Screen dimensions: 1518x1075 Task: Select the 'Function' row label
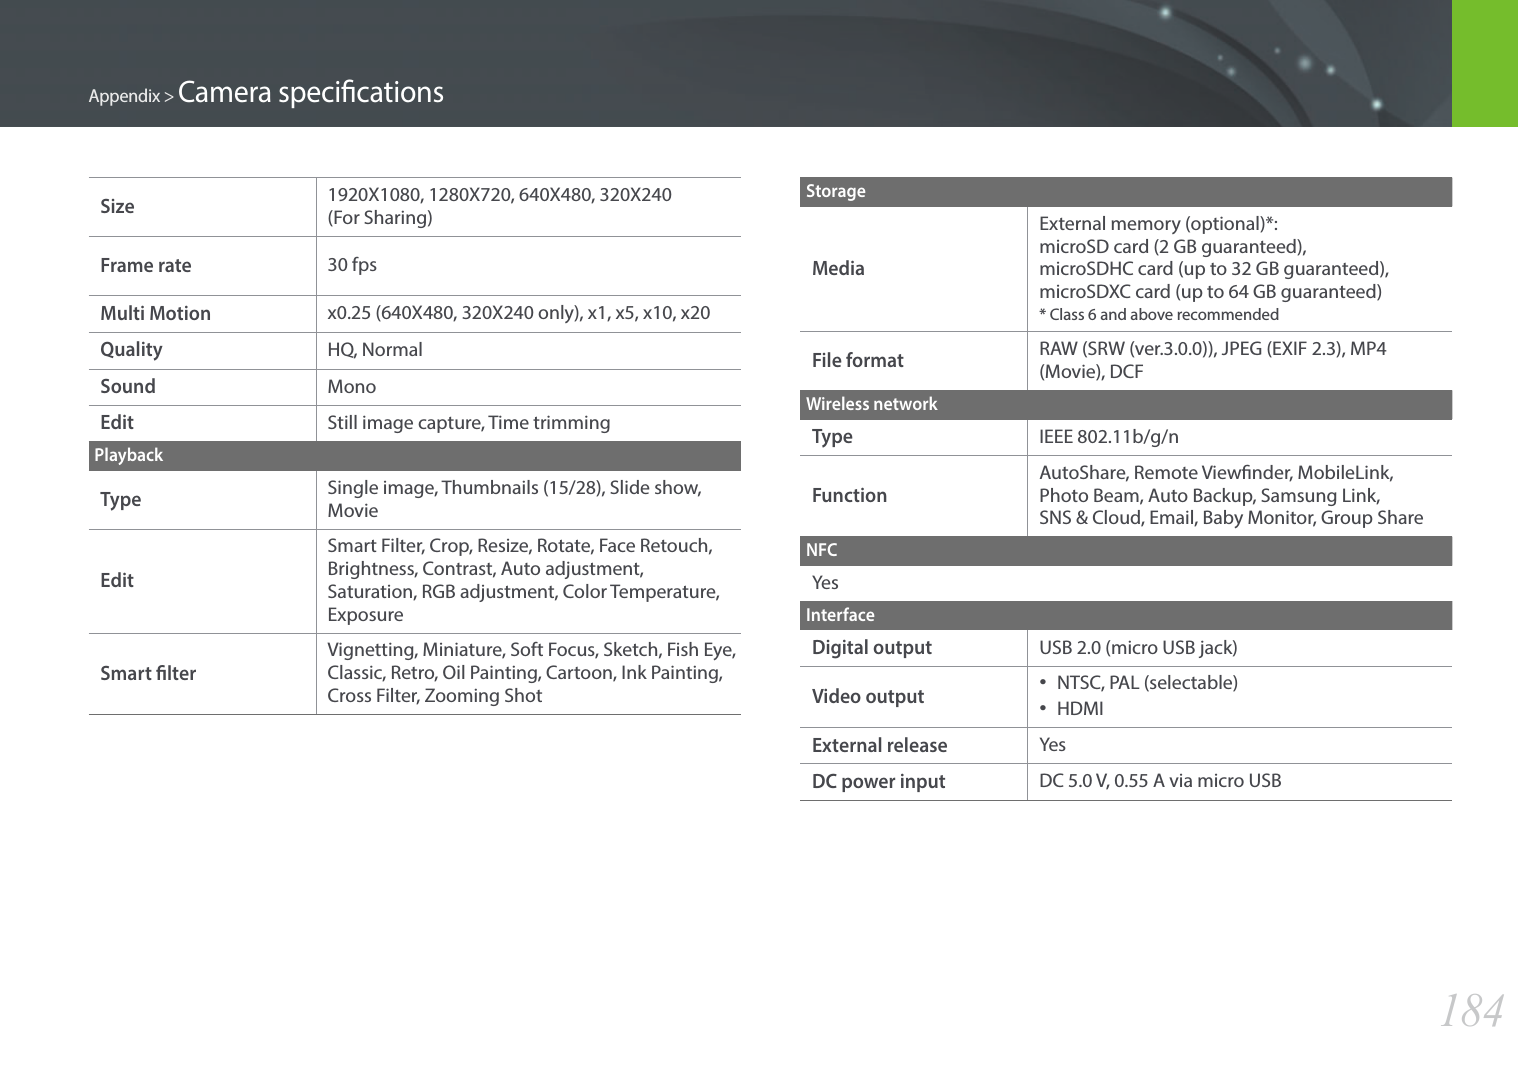pyautogui.click(x=849, y=496)
